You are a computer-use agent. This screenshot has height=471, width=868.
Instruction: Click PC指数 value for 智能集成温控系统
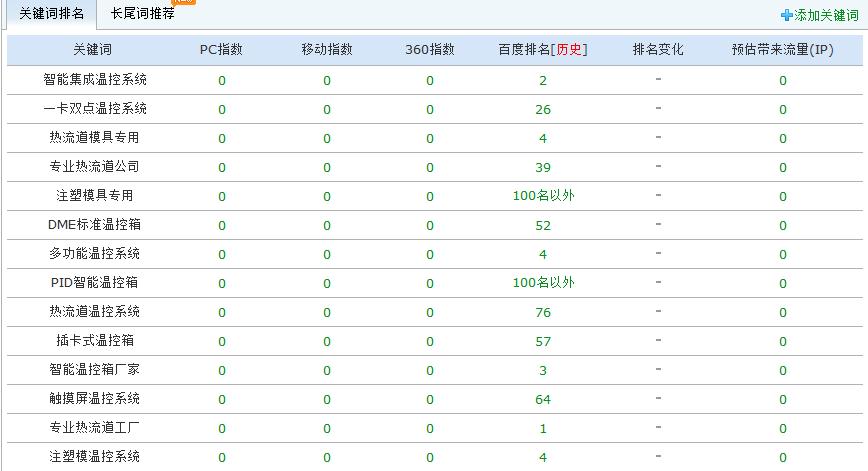(222, 81)
